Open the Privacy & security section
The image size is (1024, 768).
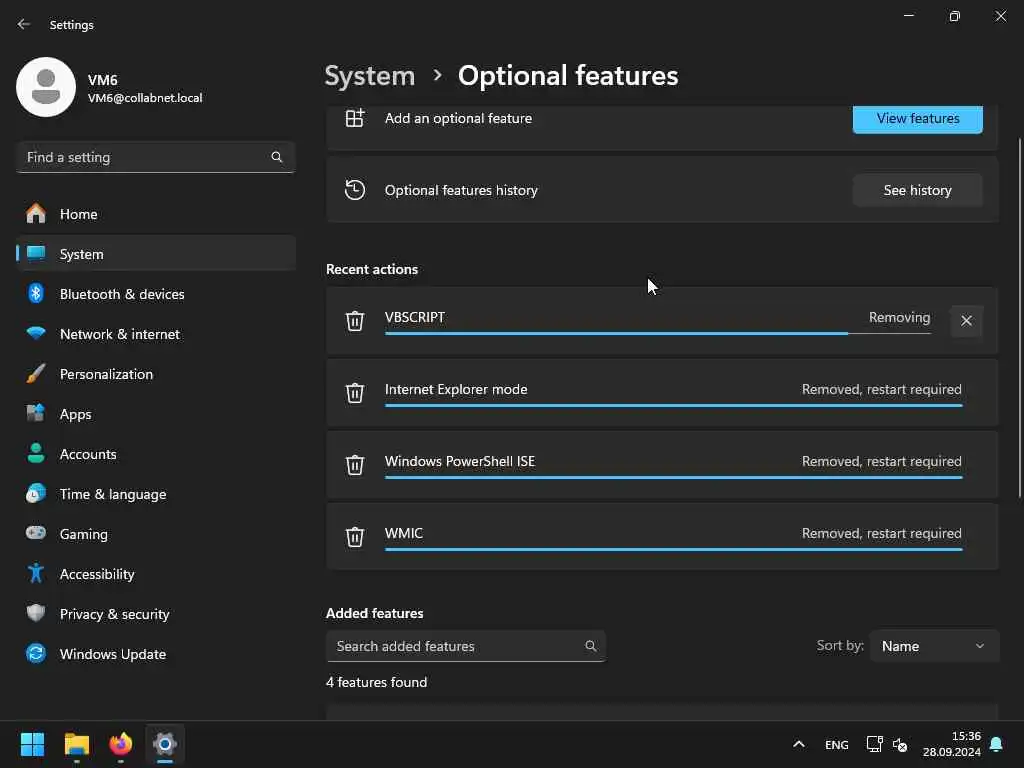(x=114, y=614)
